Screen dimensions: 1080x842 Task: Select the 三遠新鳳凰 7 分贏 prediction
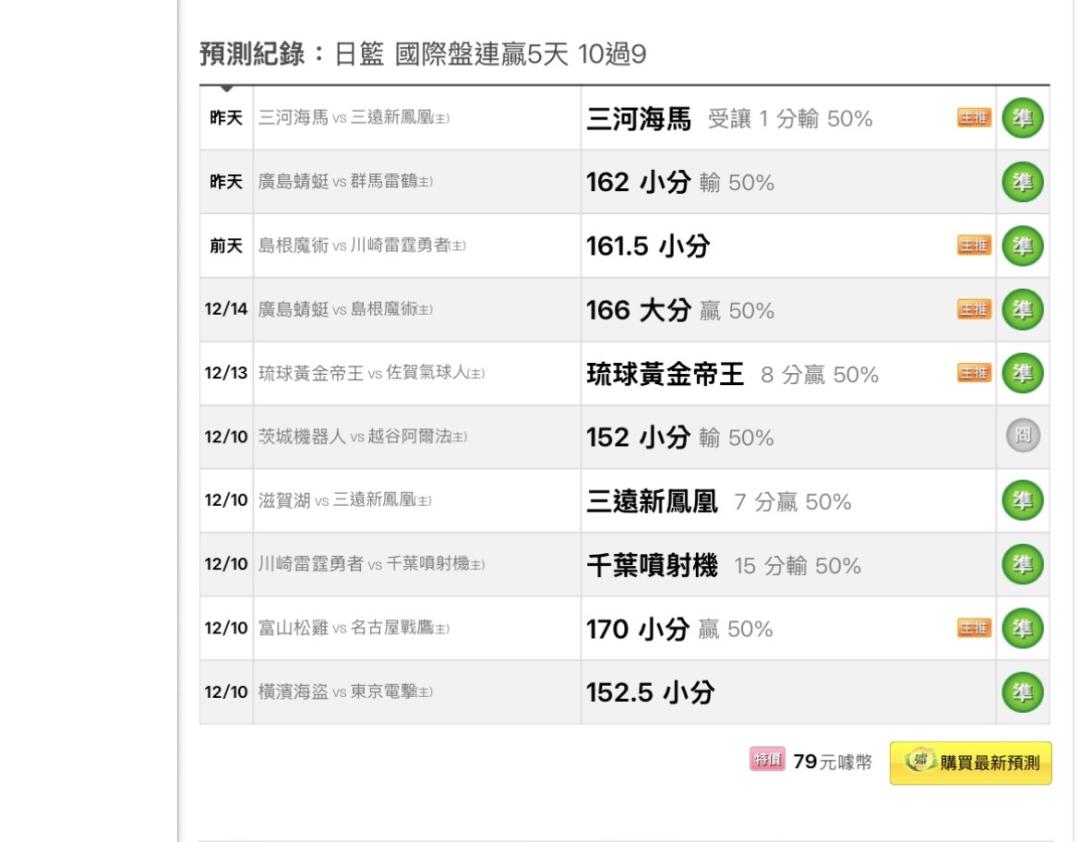[x=718, y=501]
